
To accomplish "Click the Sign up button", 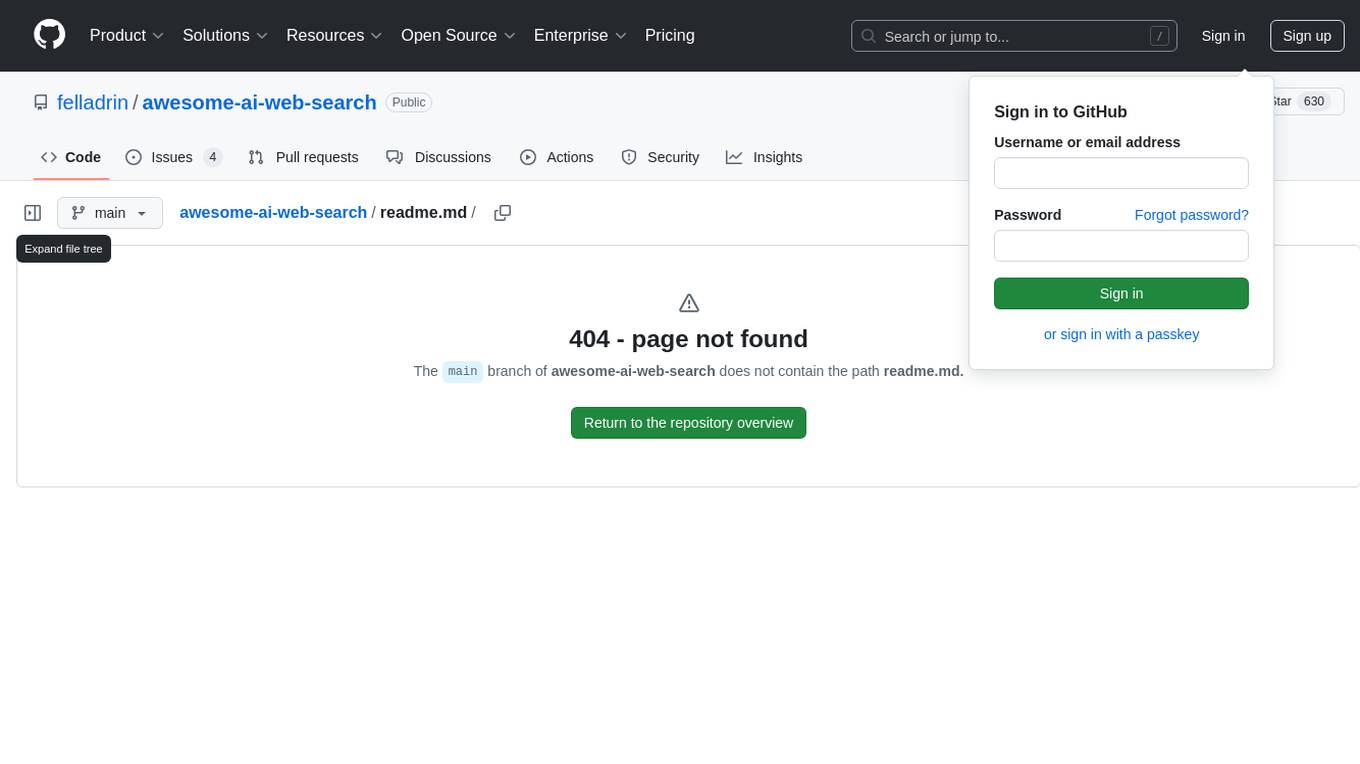I will tap(1307, 36).
